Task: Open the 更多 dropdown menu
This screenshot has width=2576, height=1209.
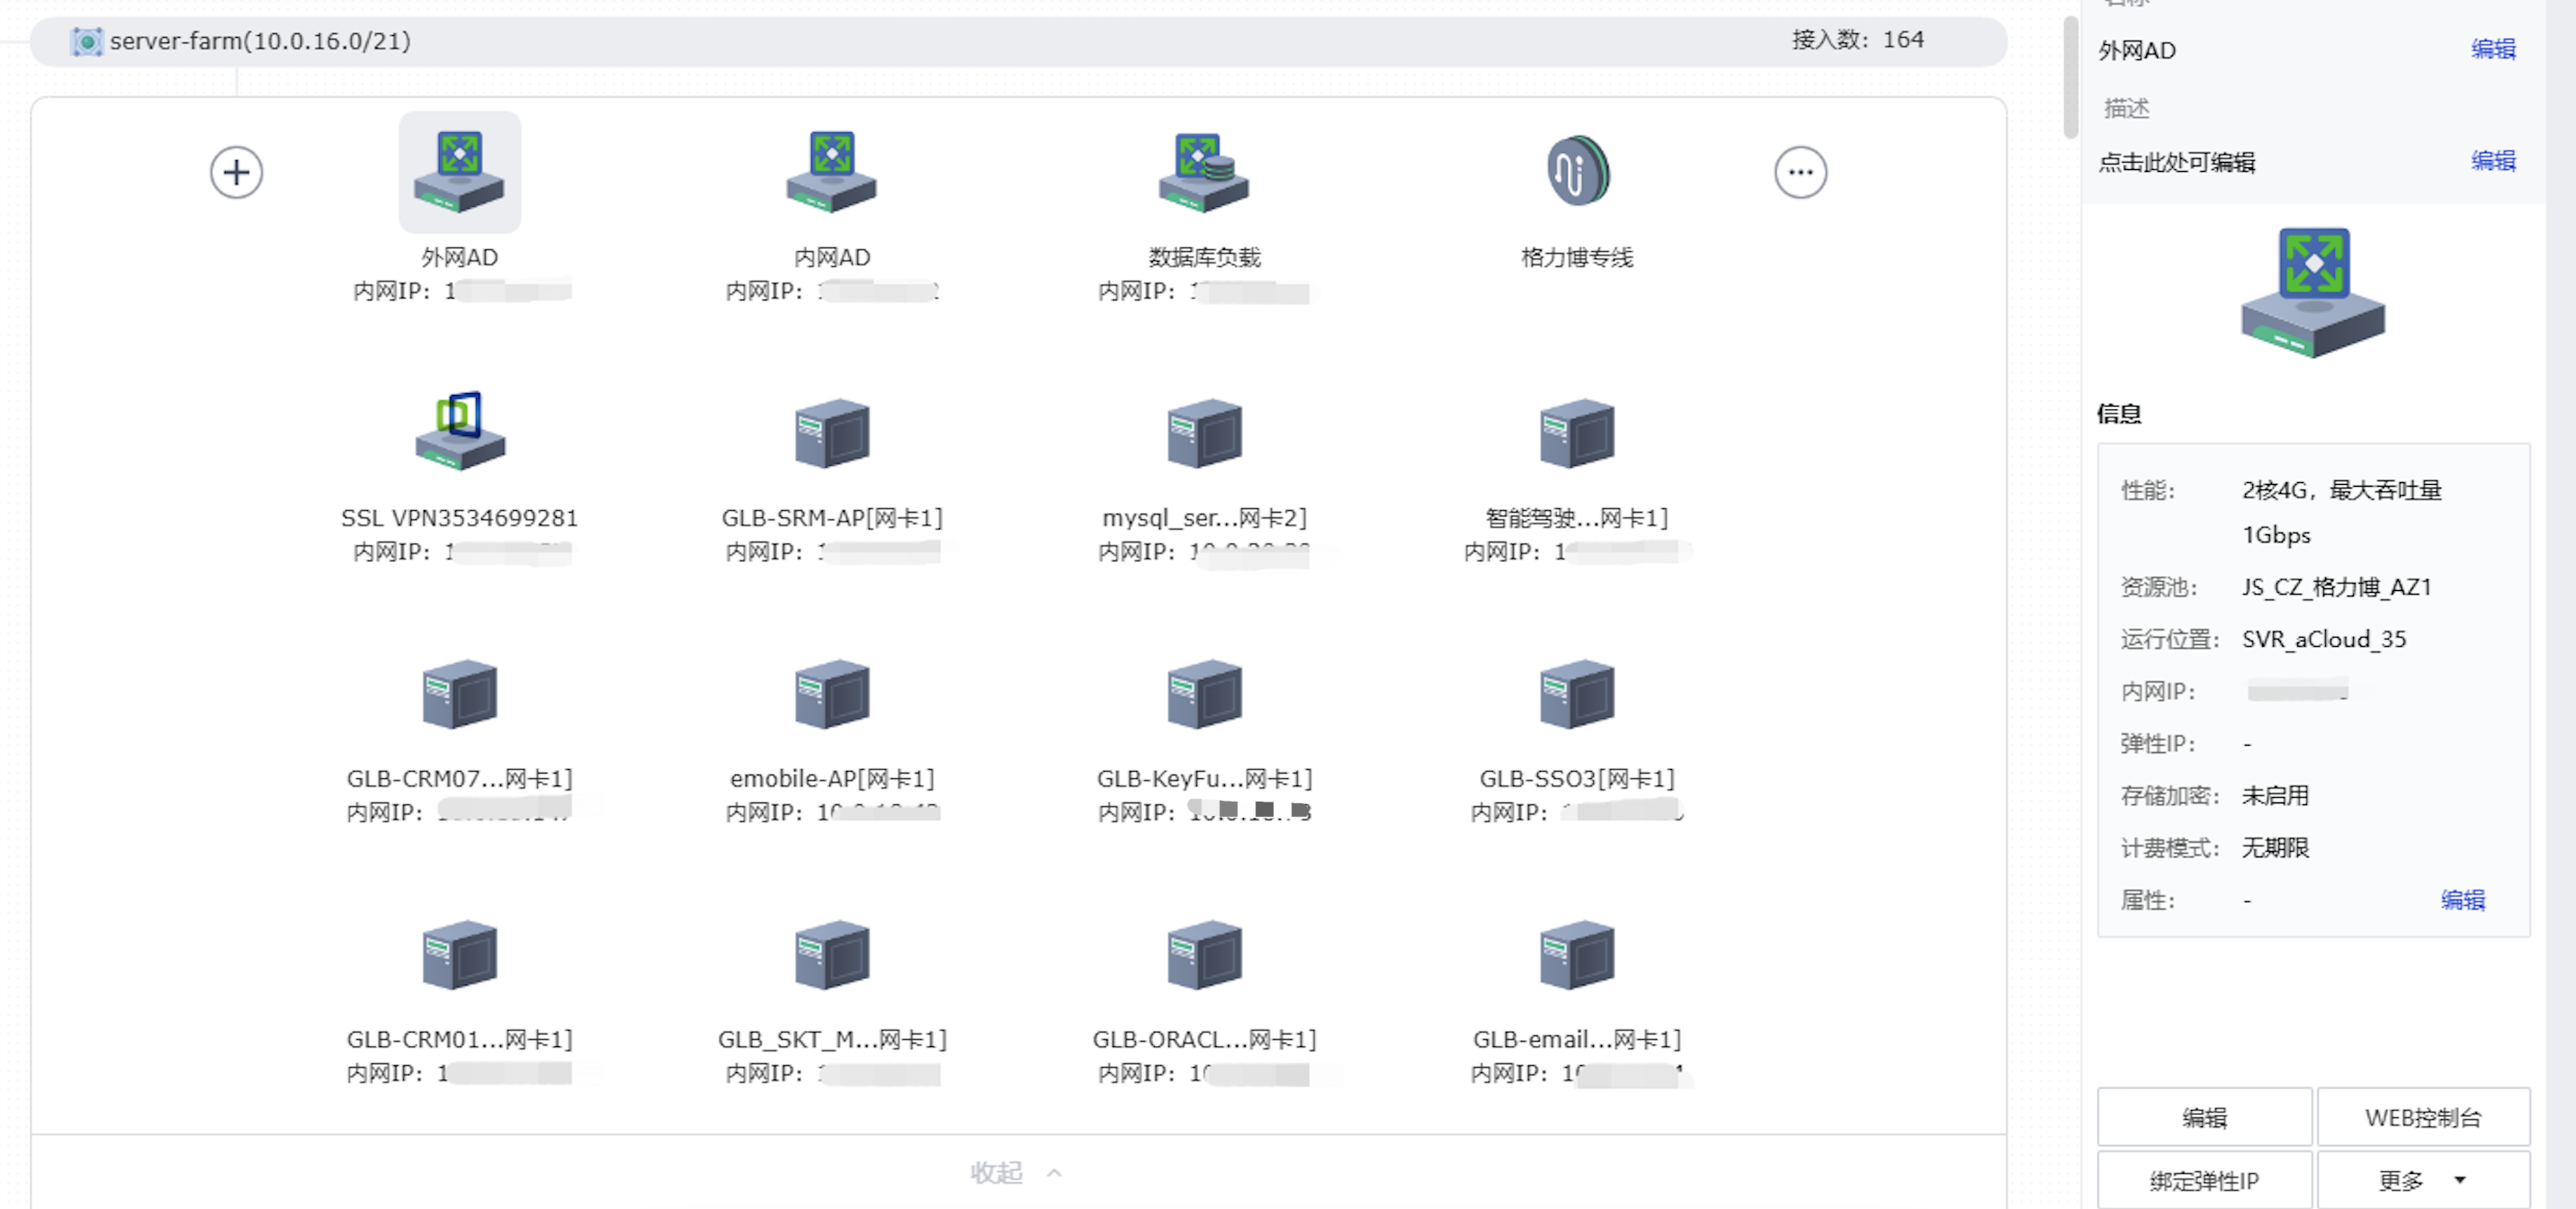Action: 2422,1181
